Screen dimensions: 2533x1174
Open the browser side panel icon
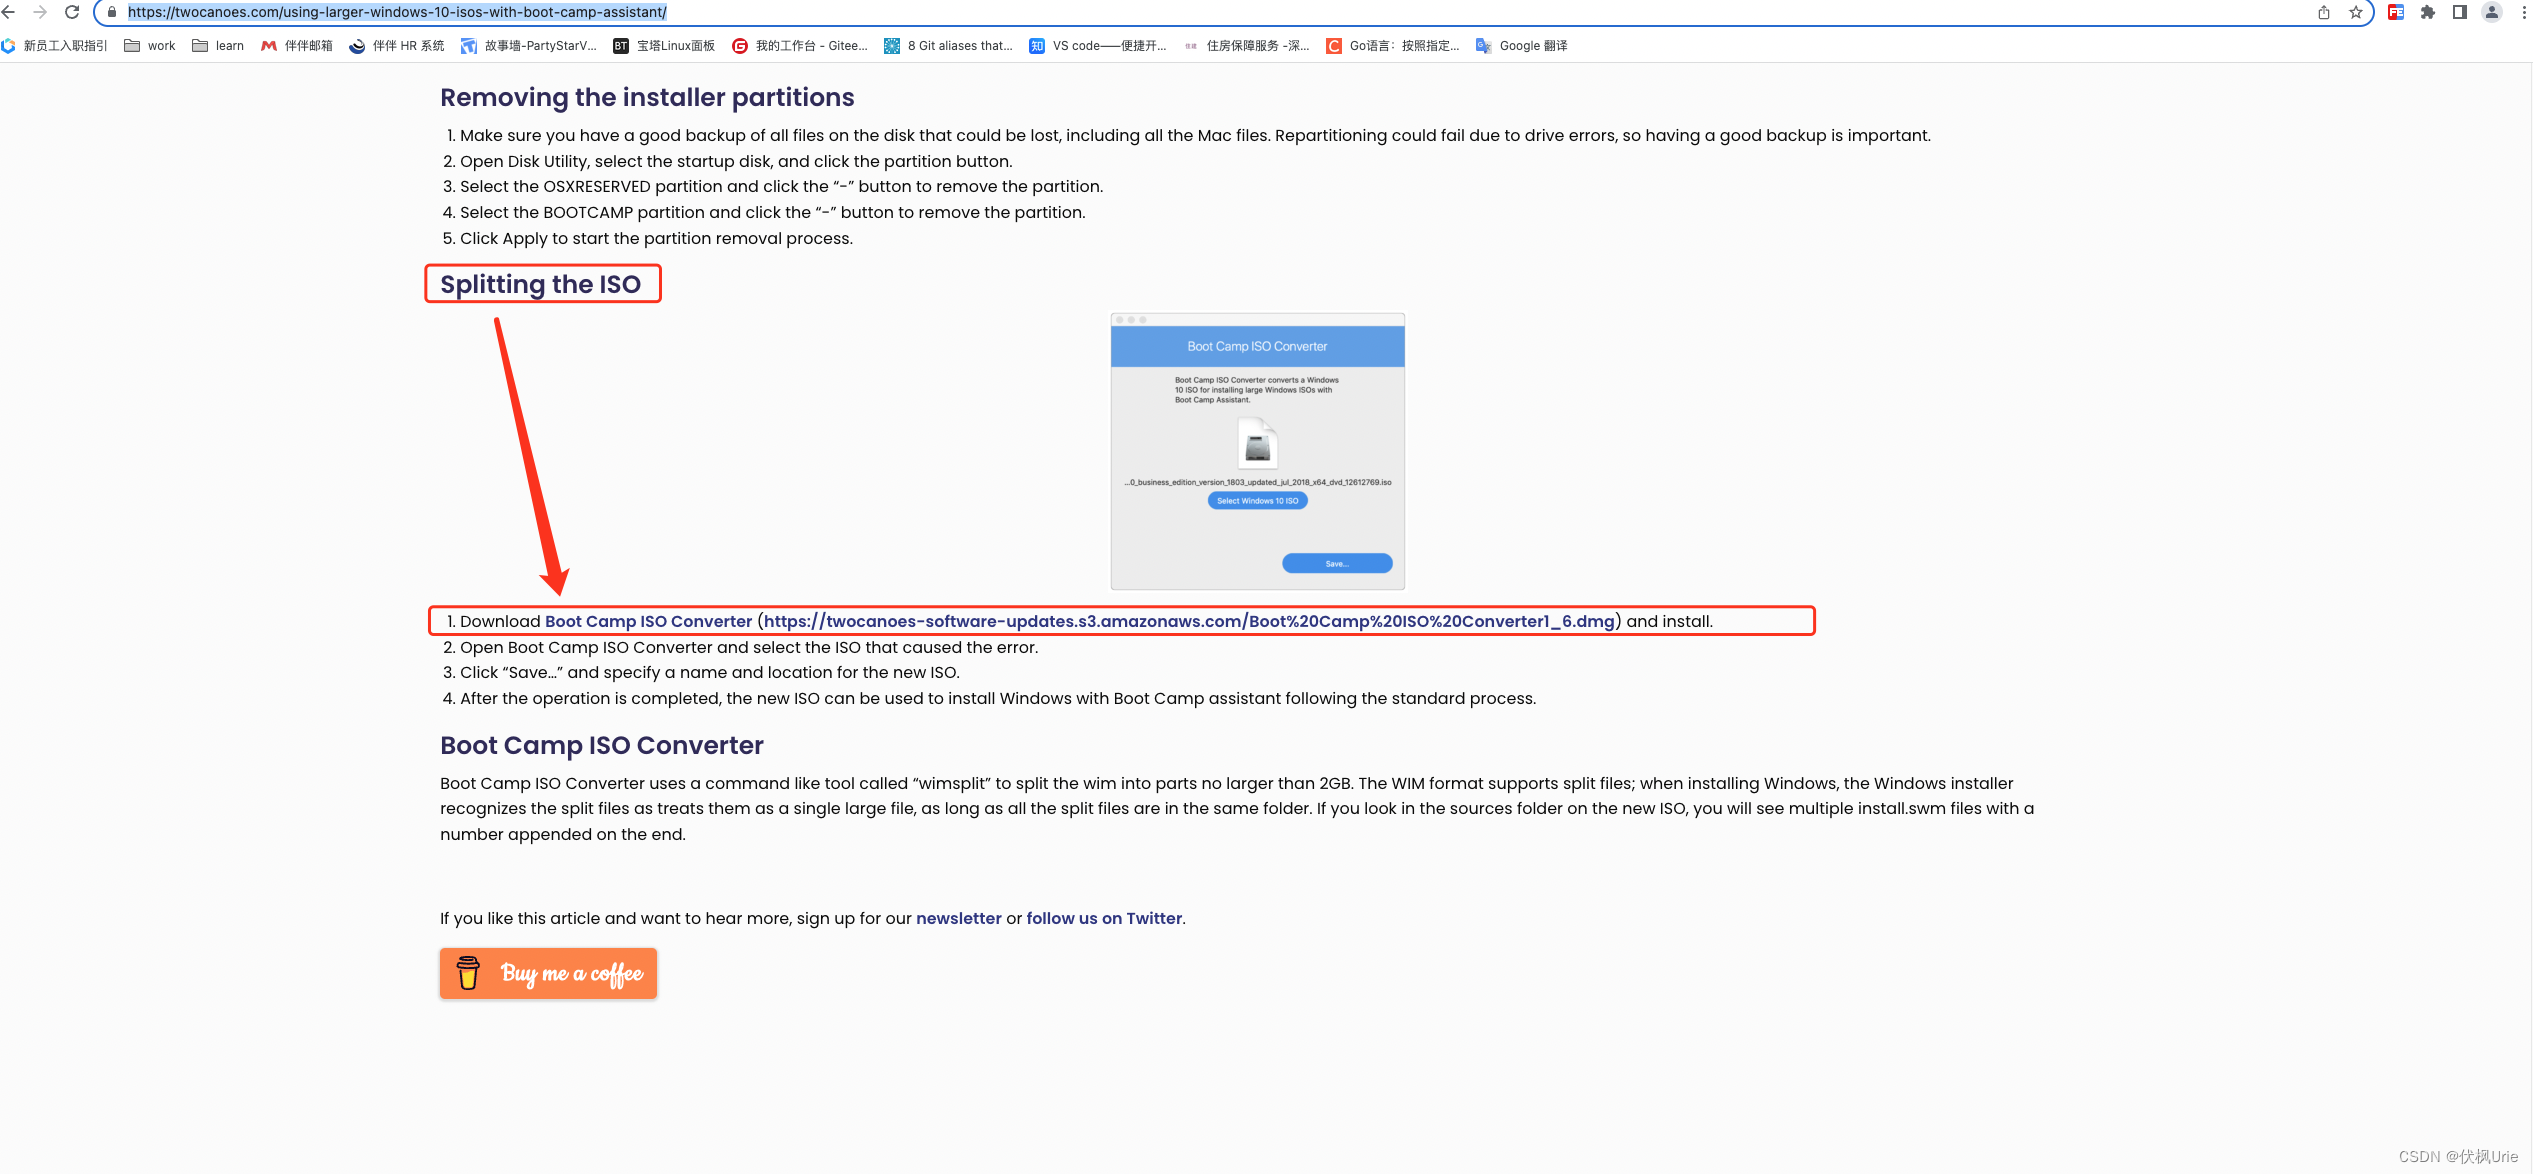click(2458, 13)
